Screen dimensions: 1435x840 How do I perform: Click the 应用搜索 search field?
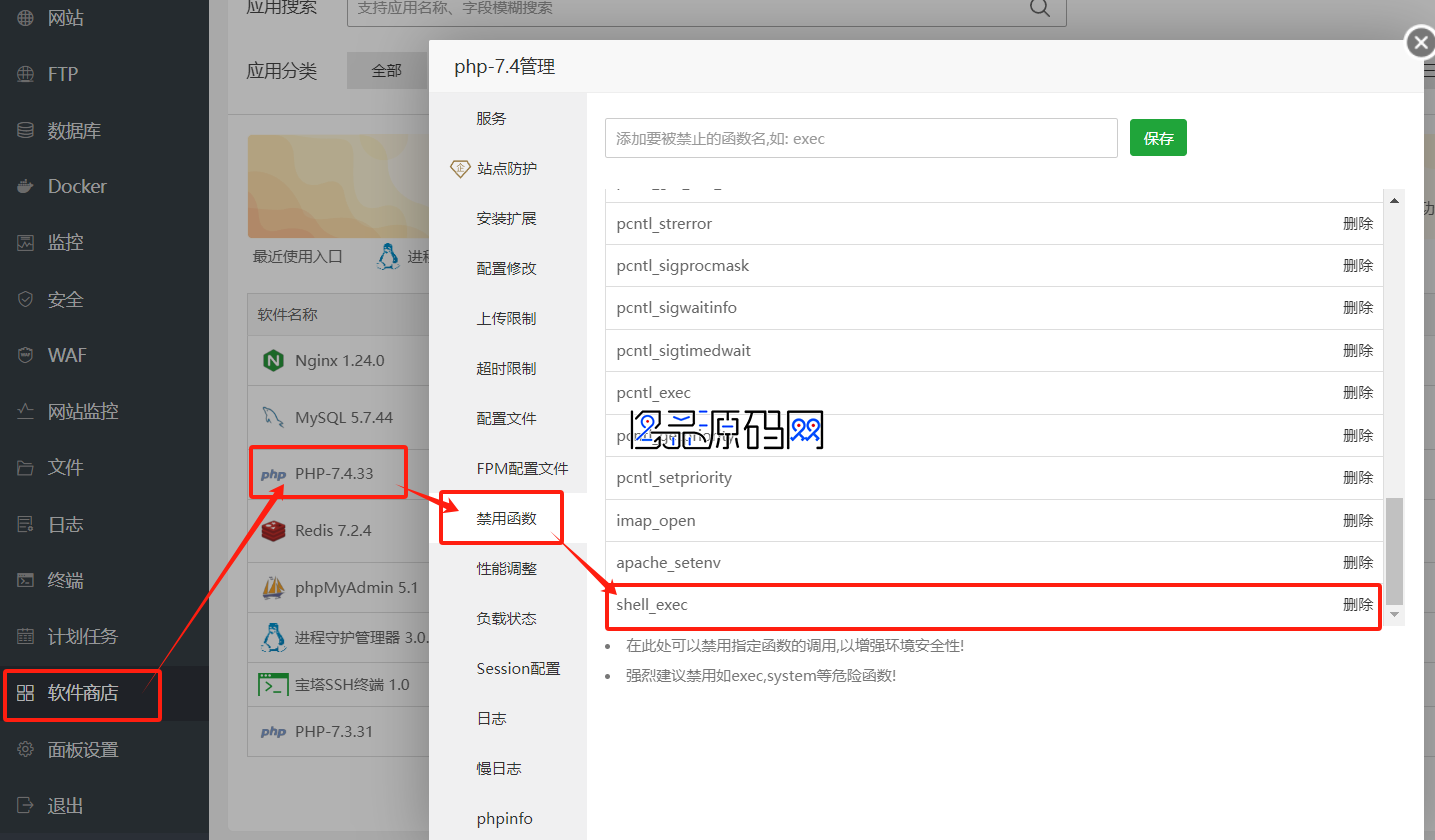[706, 9]
